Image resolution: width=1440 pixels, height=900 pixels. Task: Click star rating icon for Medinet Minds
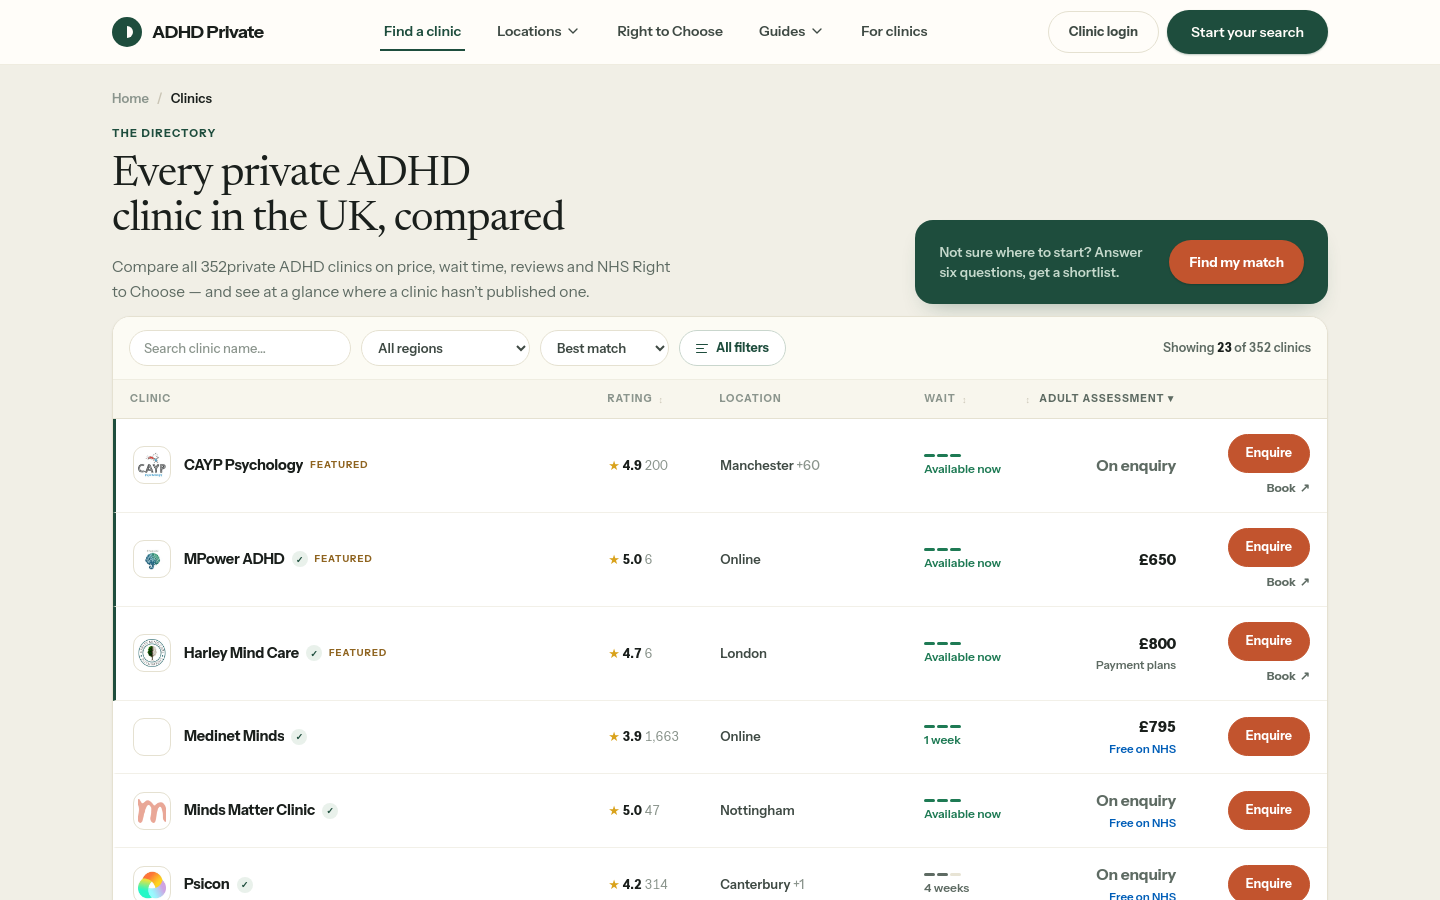click(614, 736)
